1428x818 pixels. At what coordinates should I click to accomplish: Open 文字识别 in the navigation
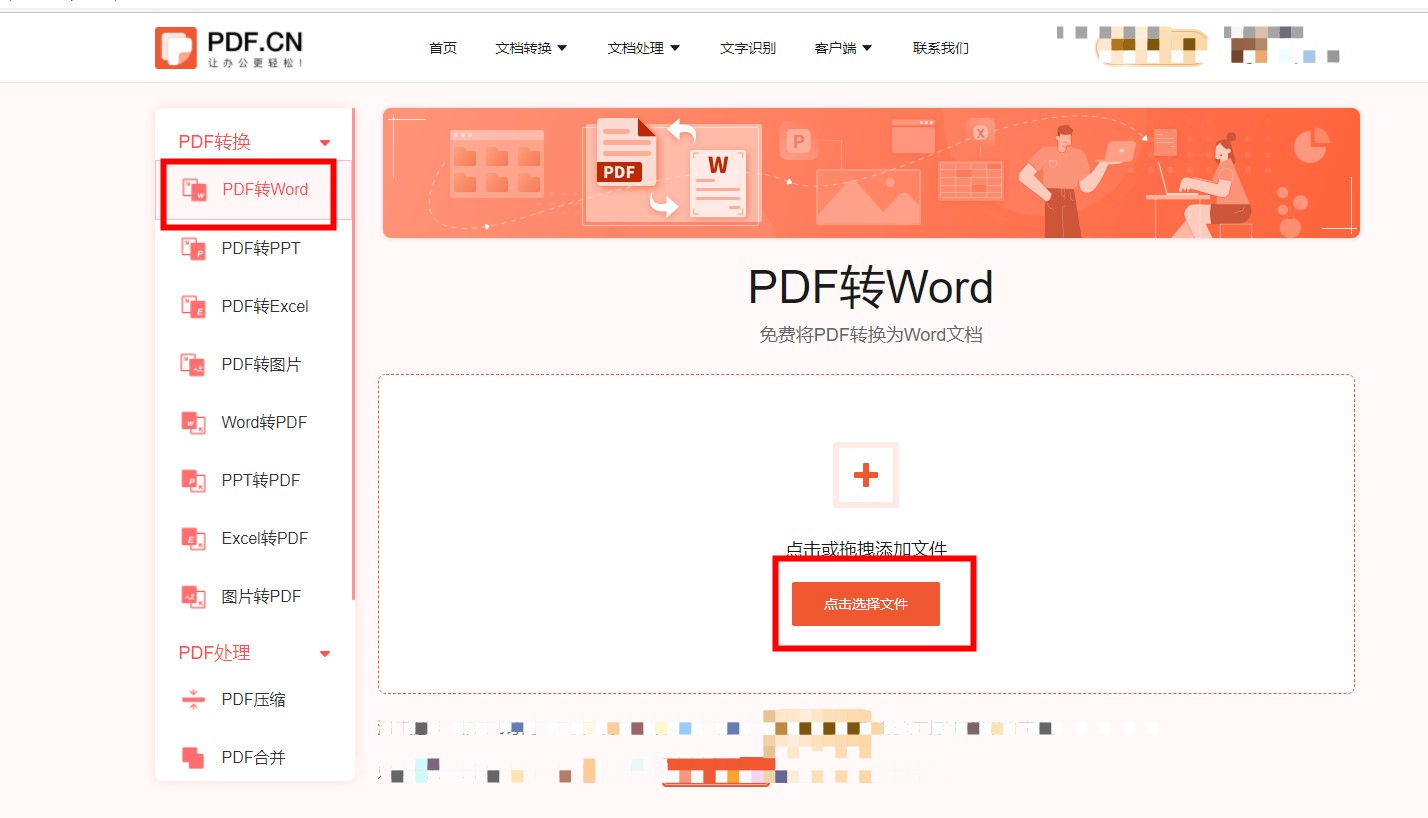click(x=748, y=48)
